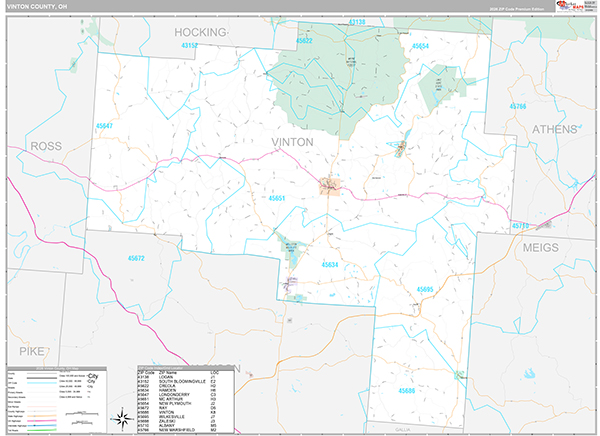Viewport: 600px width, 436px height.
Task: Click the 'GALLIA' county label at the map bottom
Action: 403,430
